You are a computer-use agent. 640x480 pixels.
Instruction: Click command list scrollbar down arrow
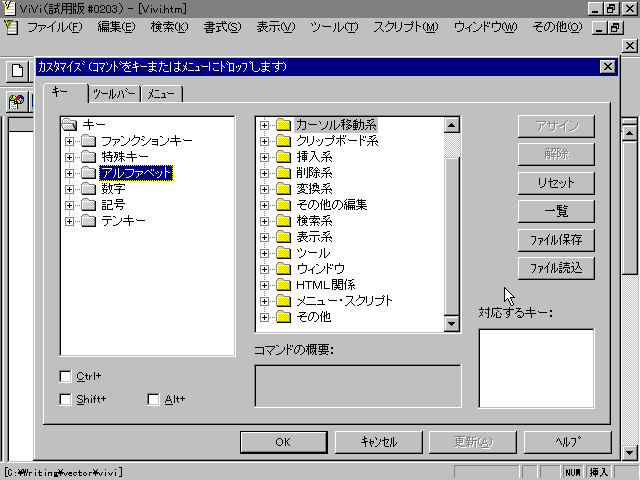point(451,324)
